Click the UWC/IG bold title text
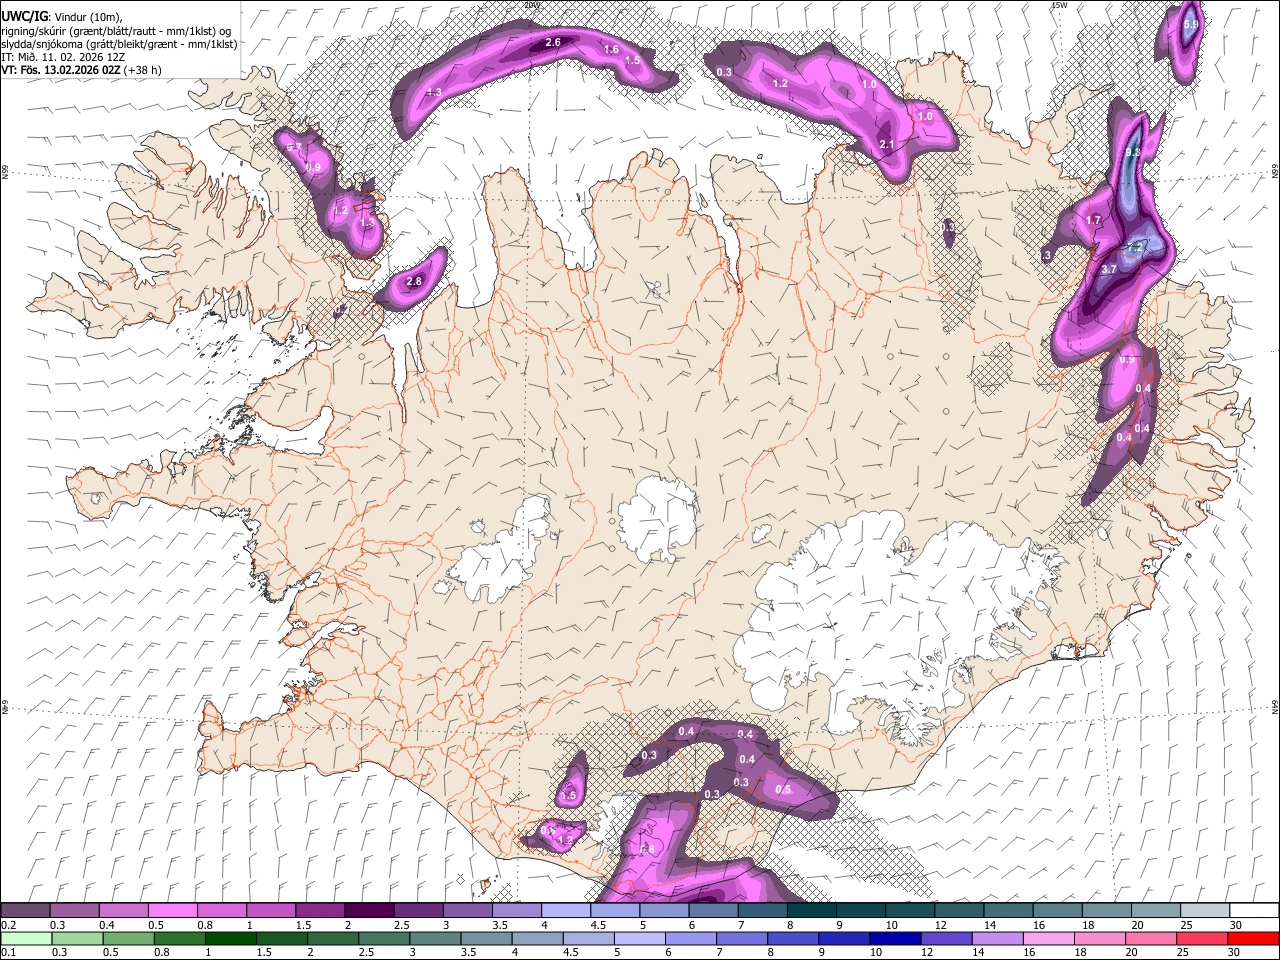1280x960 pixels. pos(23,16)
